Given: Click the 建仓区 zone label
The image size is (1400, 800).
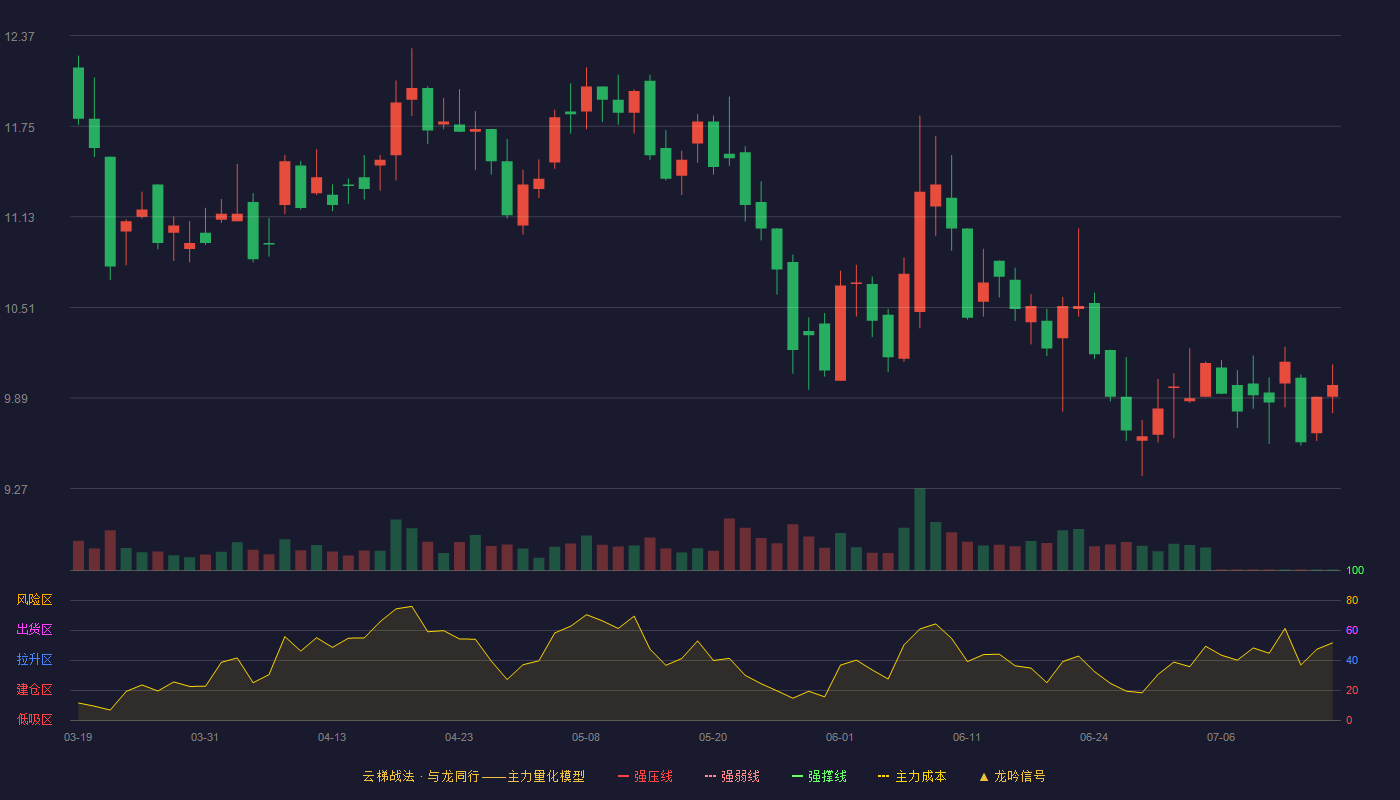Looking at the screenshot, I should point(34,690).
